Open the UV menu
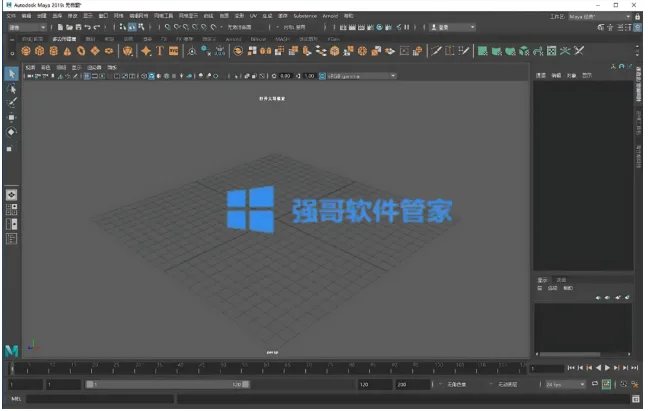Screen dimensions: 648x411 tap(253, 16)
